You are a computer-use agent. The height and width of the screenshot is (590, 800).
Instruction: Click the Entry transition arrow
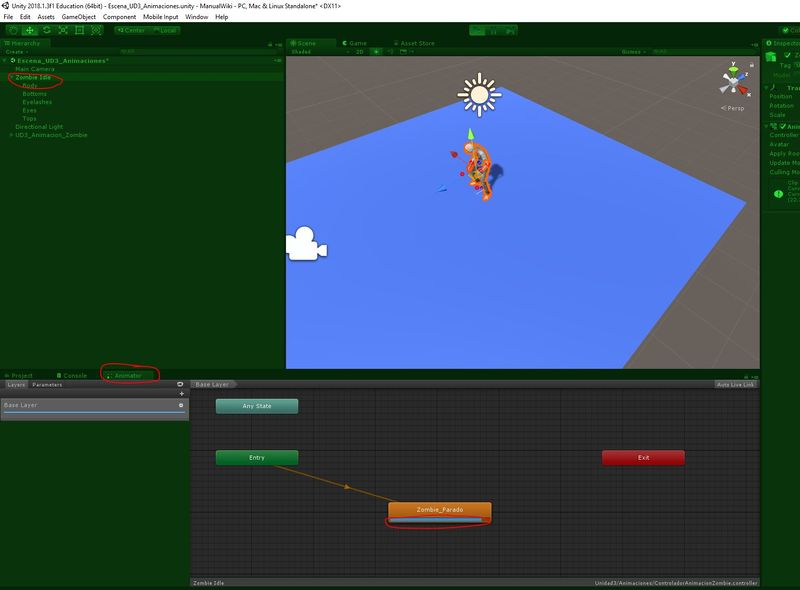coord(347,487)
